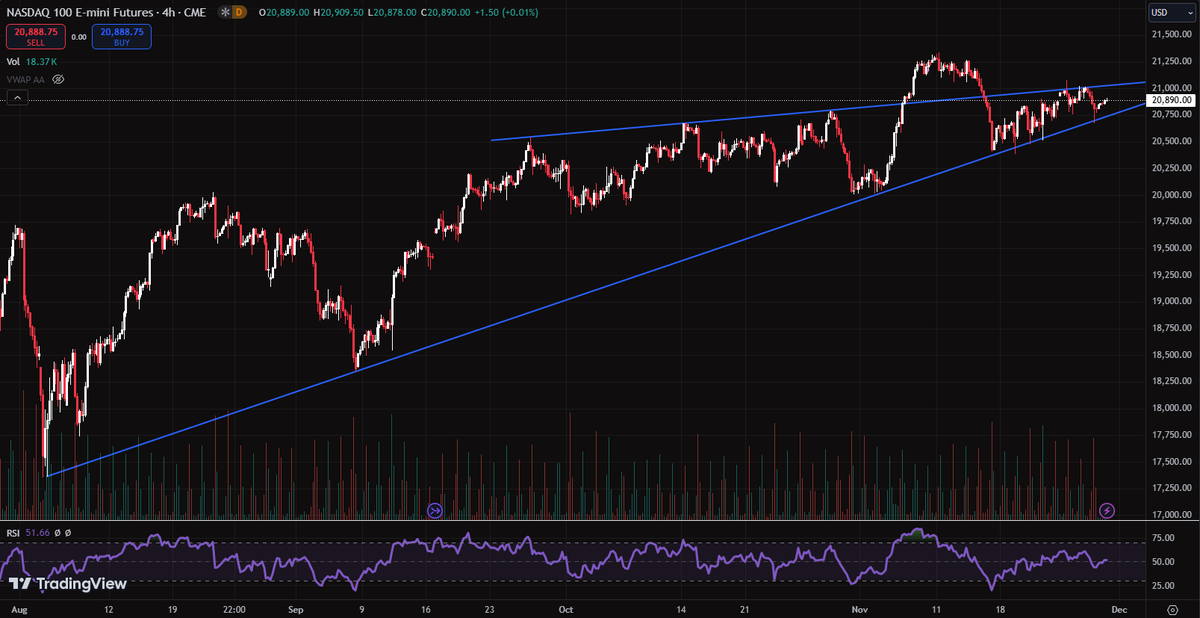The image size is (1200, 618).
Task: Click the volume value 18.37K
Action: (x=41, y=62)
